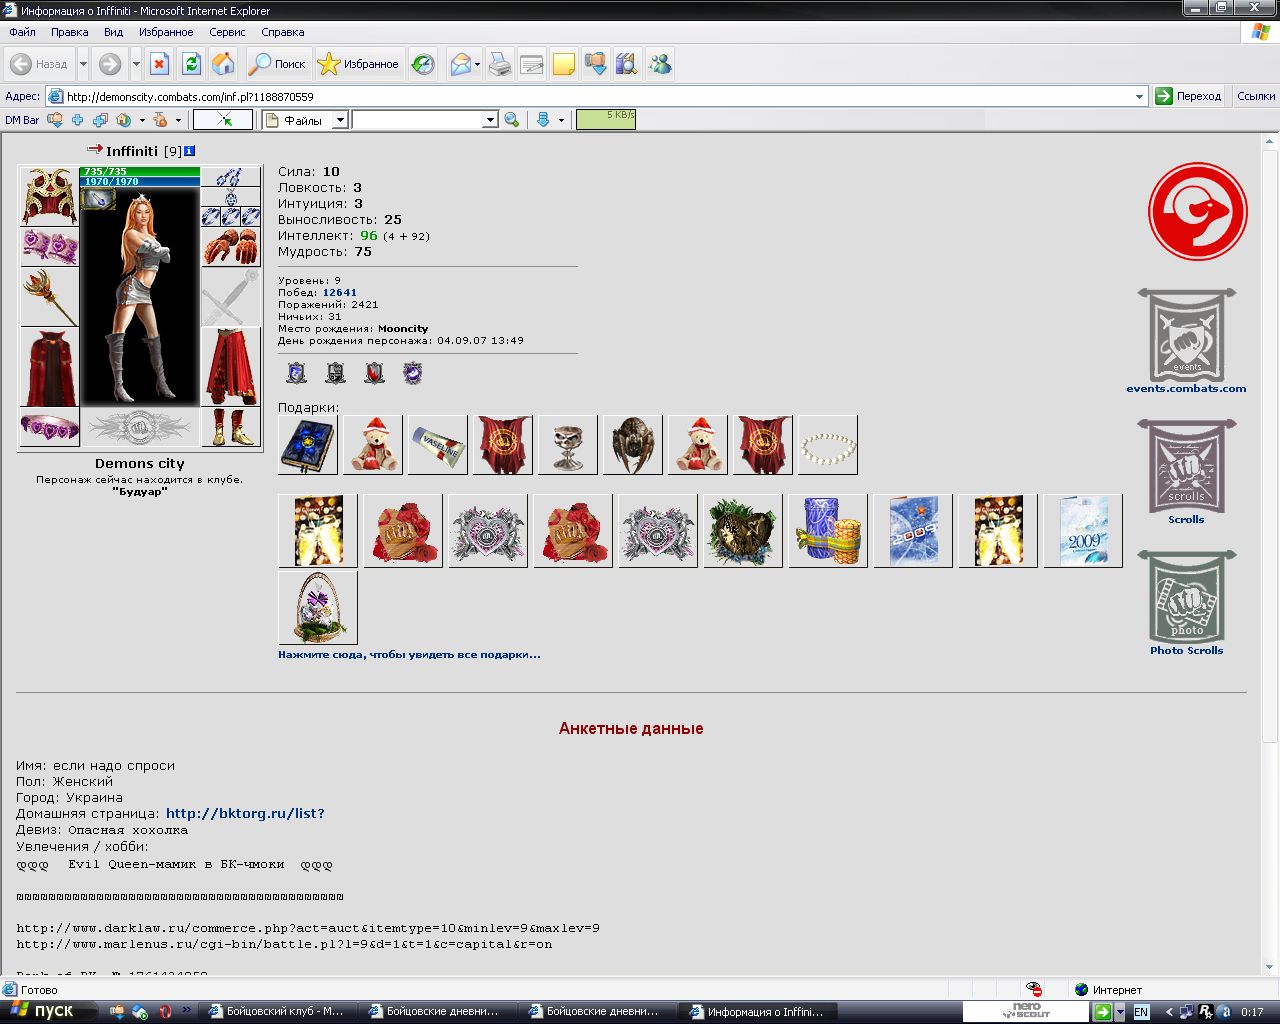
Task: Click the Vaseline tube gift icon
Action: [x=438, y=445]
